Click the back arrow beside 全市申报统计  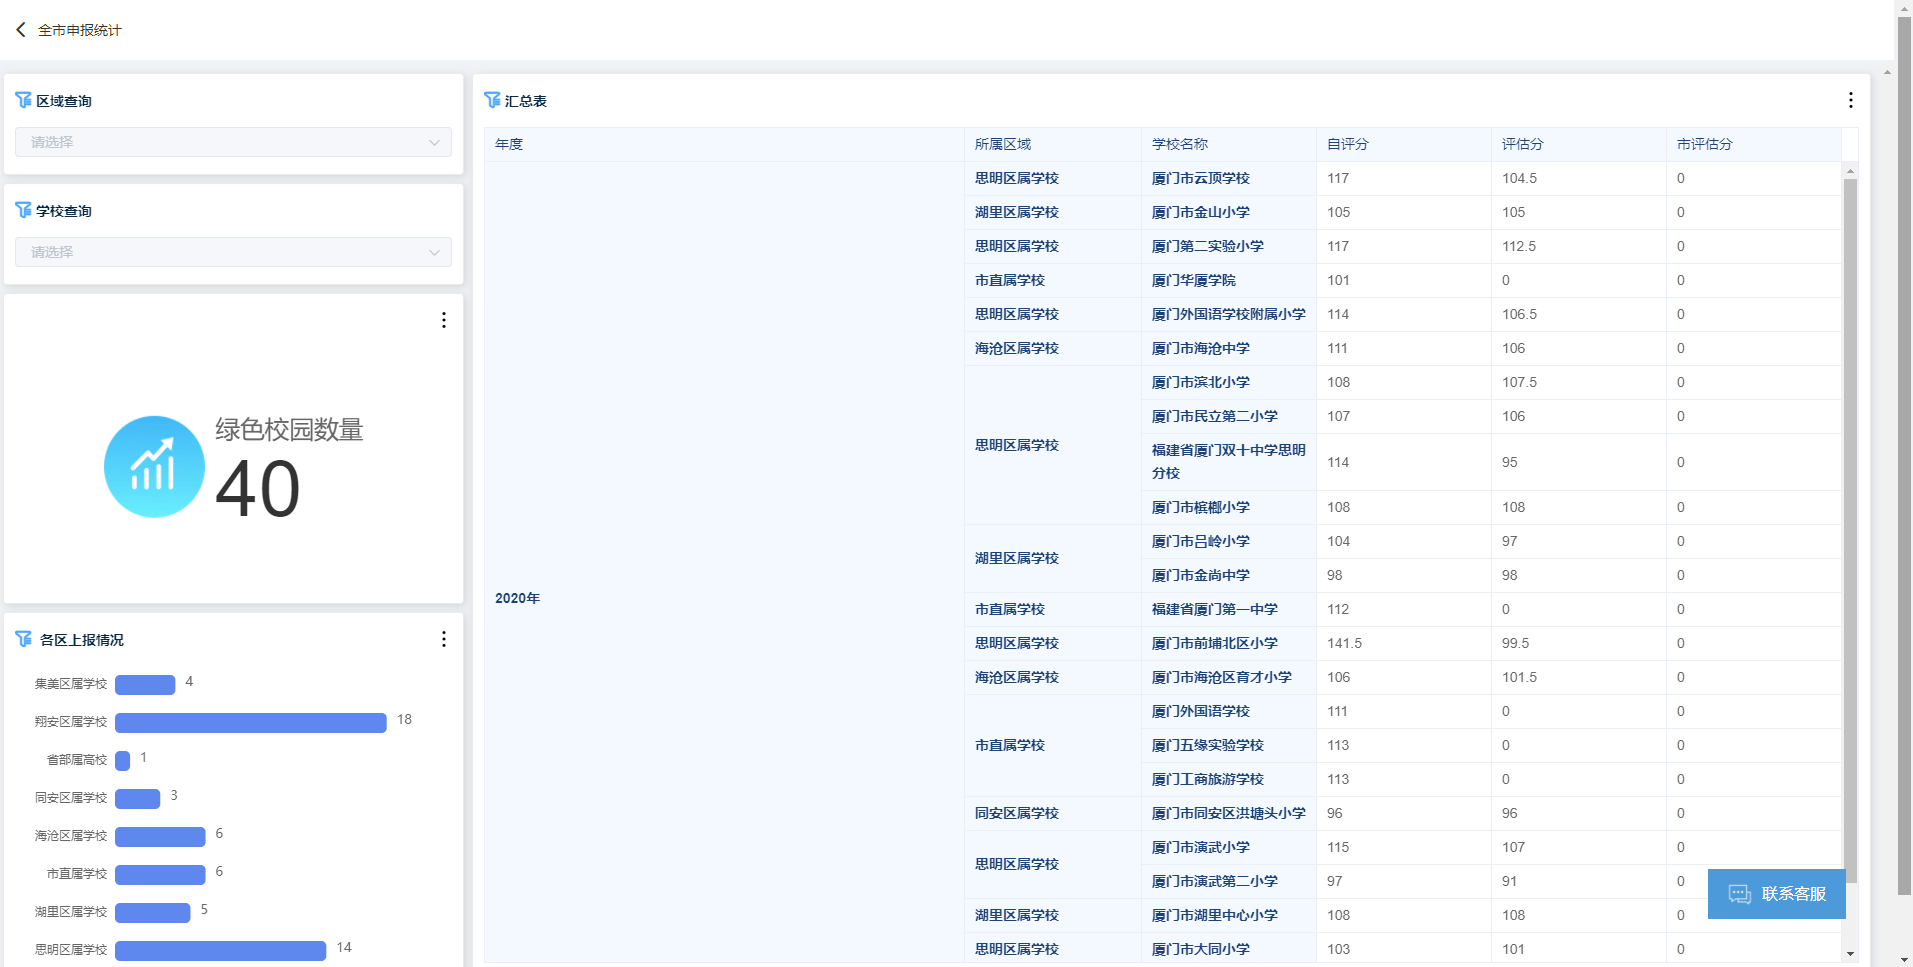20,29
